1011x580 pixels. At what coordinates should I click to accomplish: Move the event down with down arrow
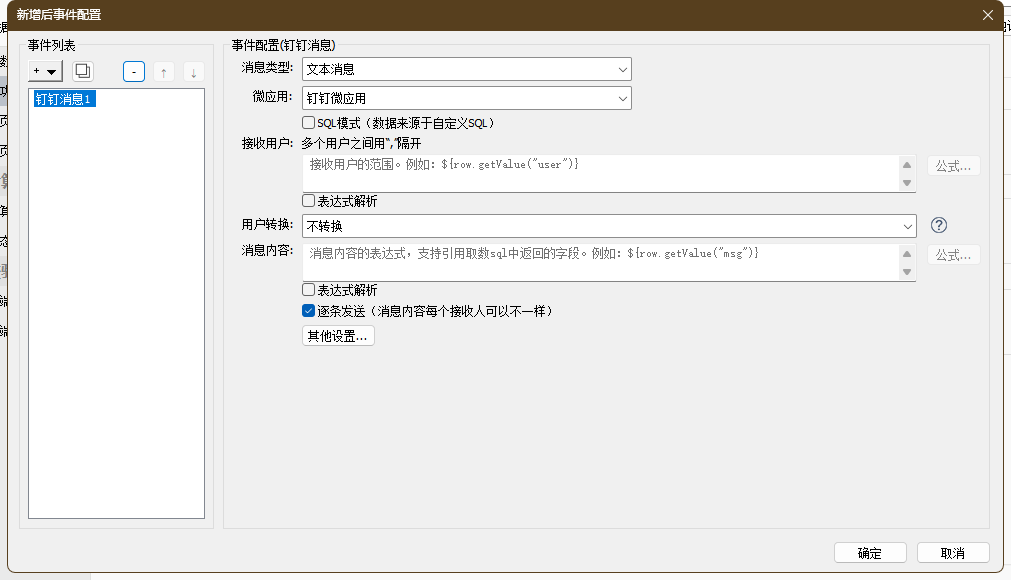tap(193, 72)
